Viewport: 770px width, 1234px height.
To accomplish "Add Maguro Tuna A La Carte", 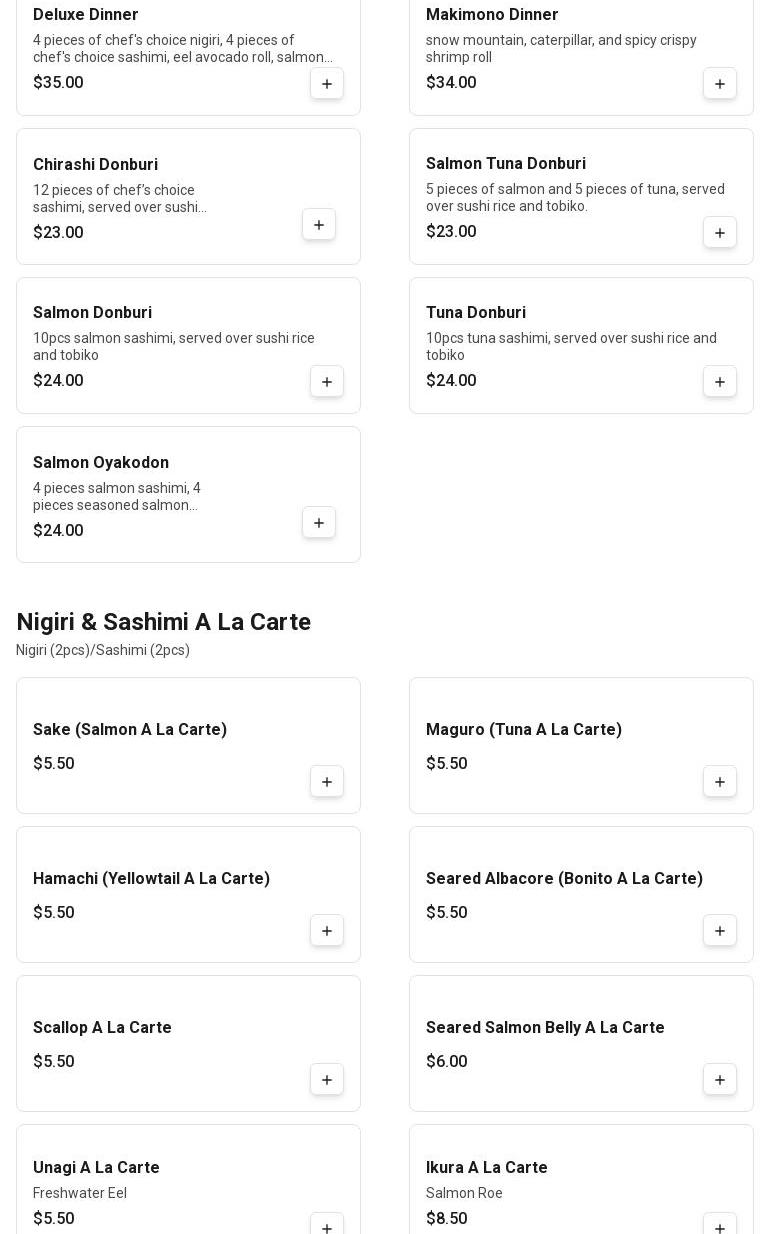I will pos(720,782).
